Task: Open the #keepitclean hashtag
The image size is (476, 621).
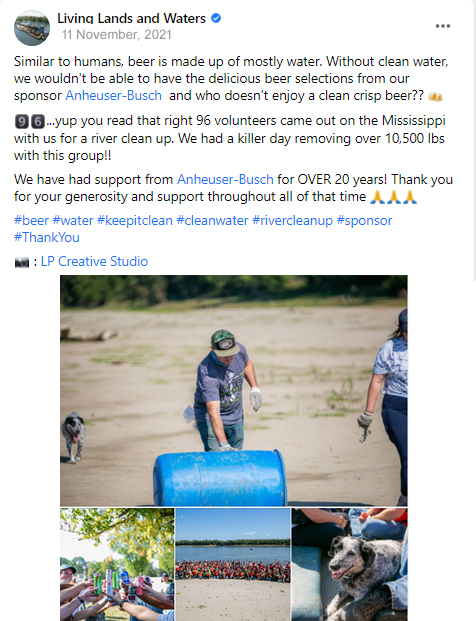Action: coord(135,220)
